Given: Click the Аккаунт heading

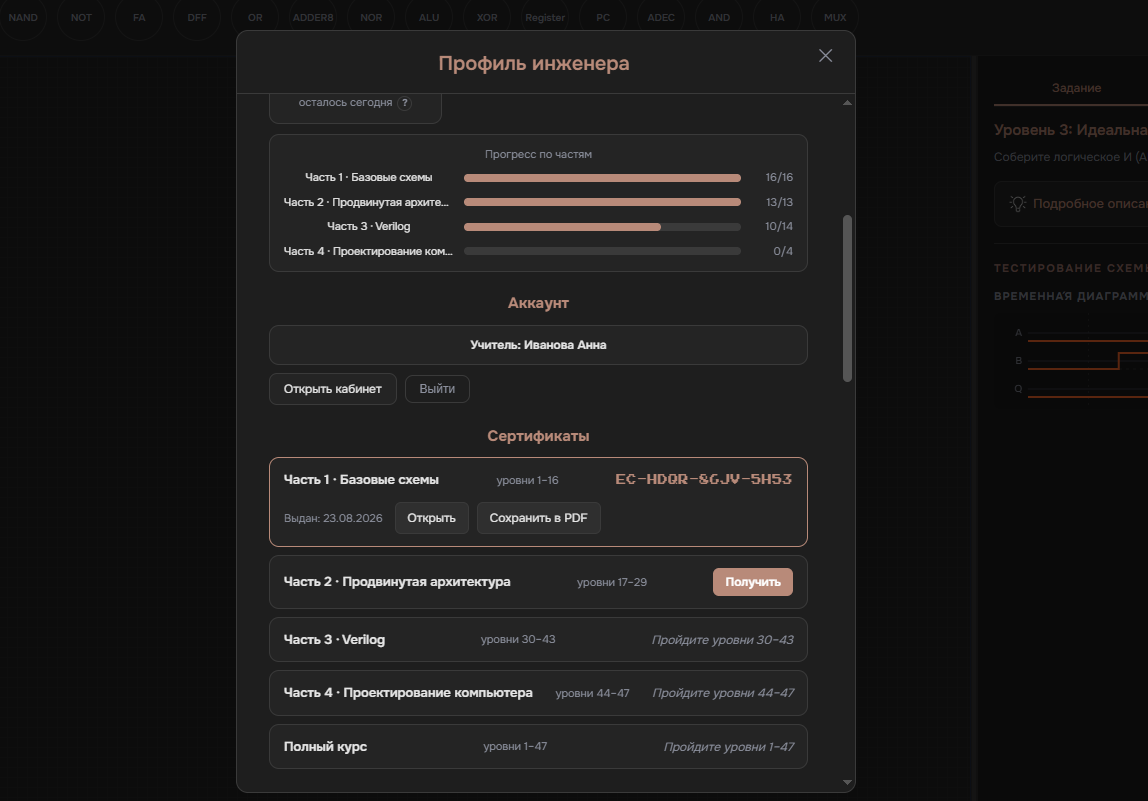Looking at the screenshot, I should point(538,303).
